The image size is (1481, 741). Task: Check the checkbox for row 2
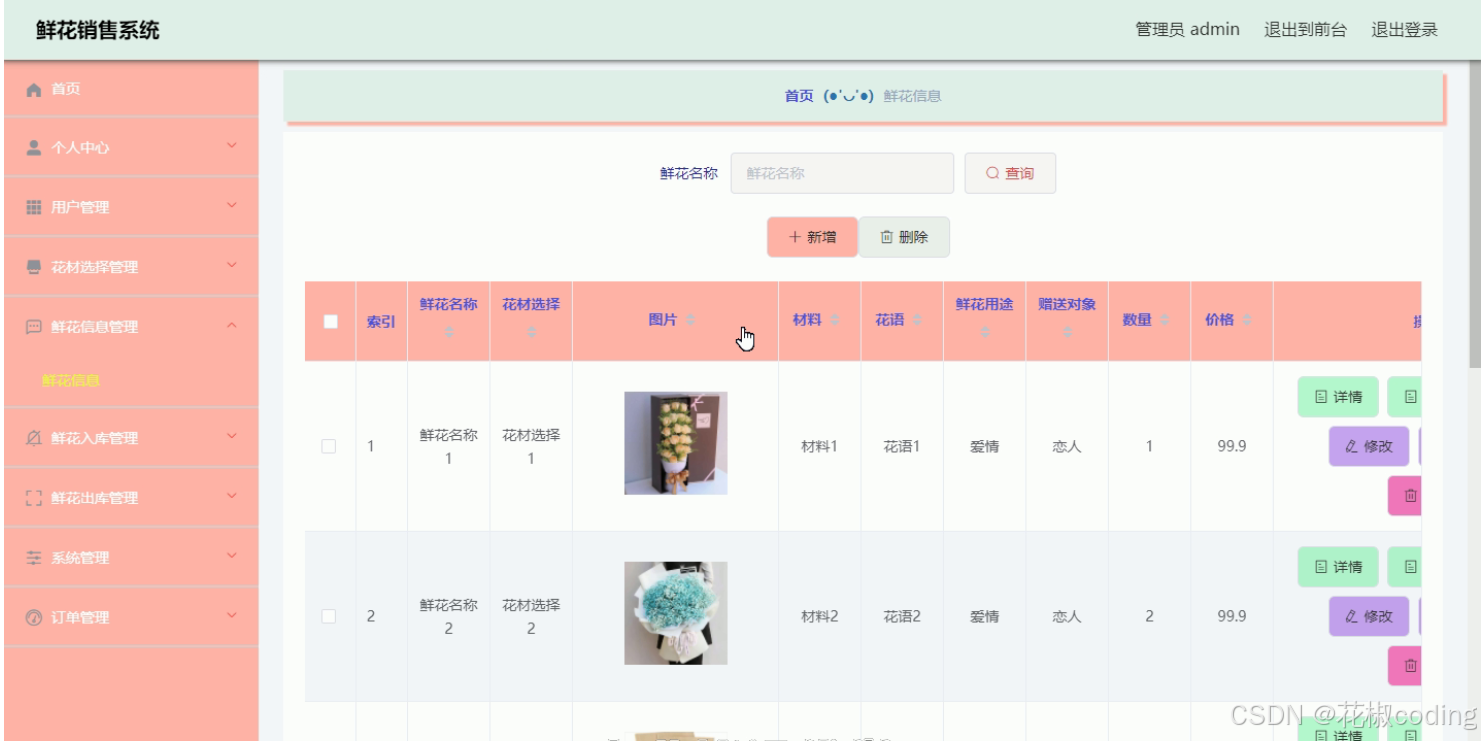[x=330, y=616]
